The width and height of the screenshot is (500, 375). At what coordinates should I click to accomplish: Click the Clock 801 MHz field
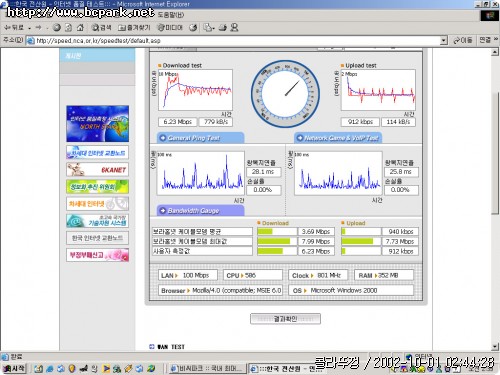tap(318, 275)
